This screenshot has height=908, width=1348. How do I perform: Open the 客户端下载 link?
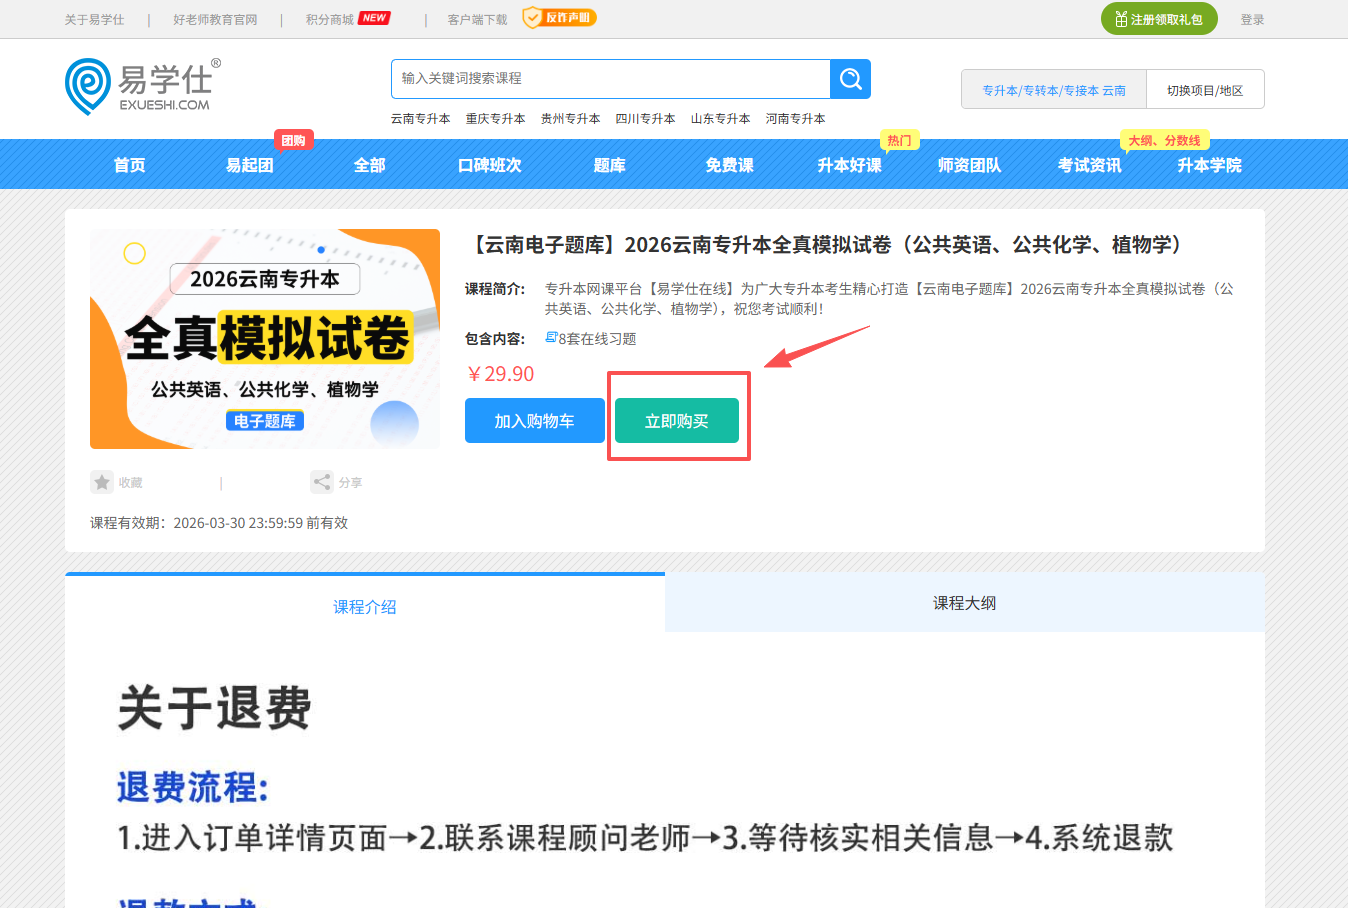[478, 20]
